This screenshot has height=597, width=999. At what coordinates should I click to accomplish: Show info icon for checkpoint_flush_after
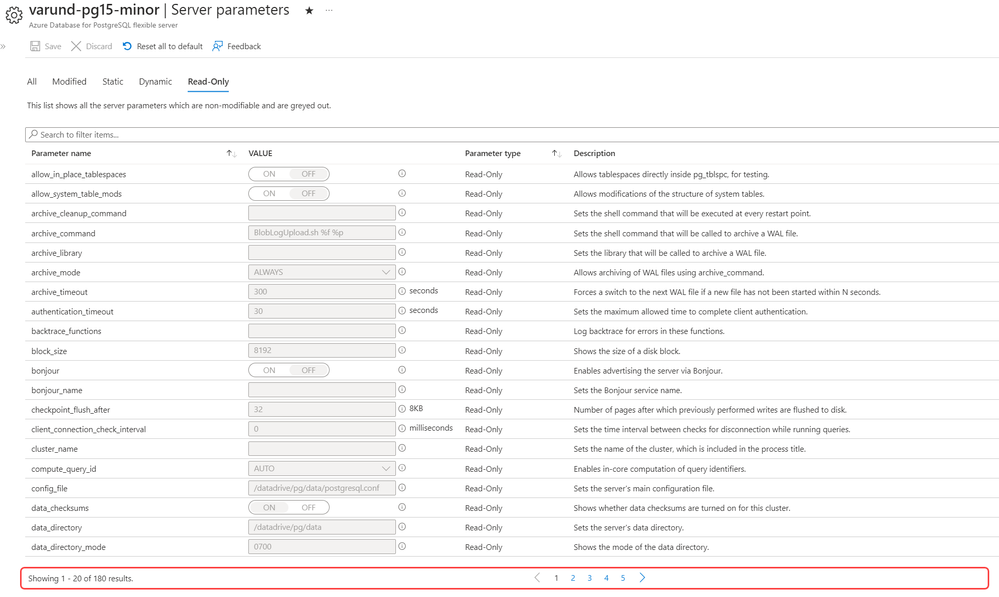coord(402,409)
